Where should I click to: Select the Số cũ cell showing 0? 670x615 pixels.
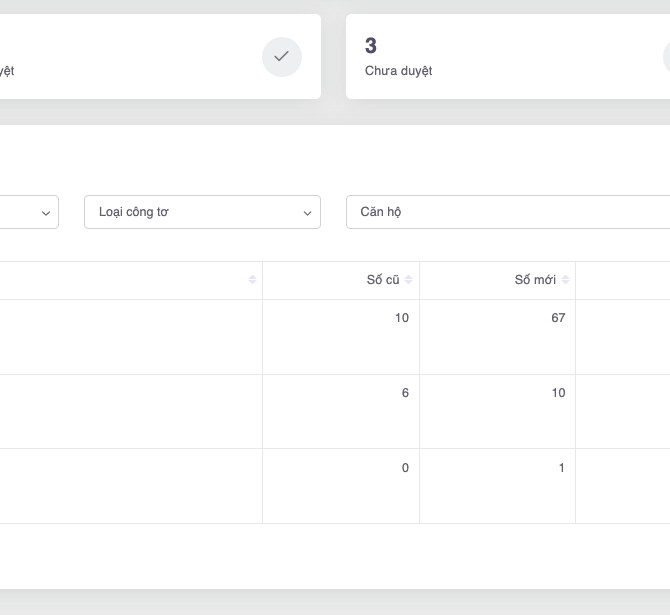[405, 468]
